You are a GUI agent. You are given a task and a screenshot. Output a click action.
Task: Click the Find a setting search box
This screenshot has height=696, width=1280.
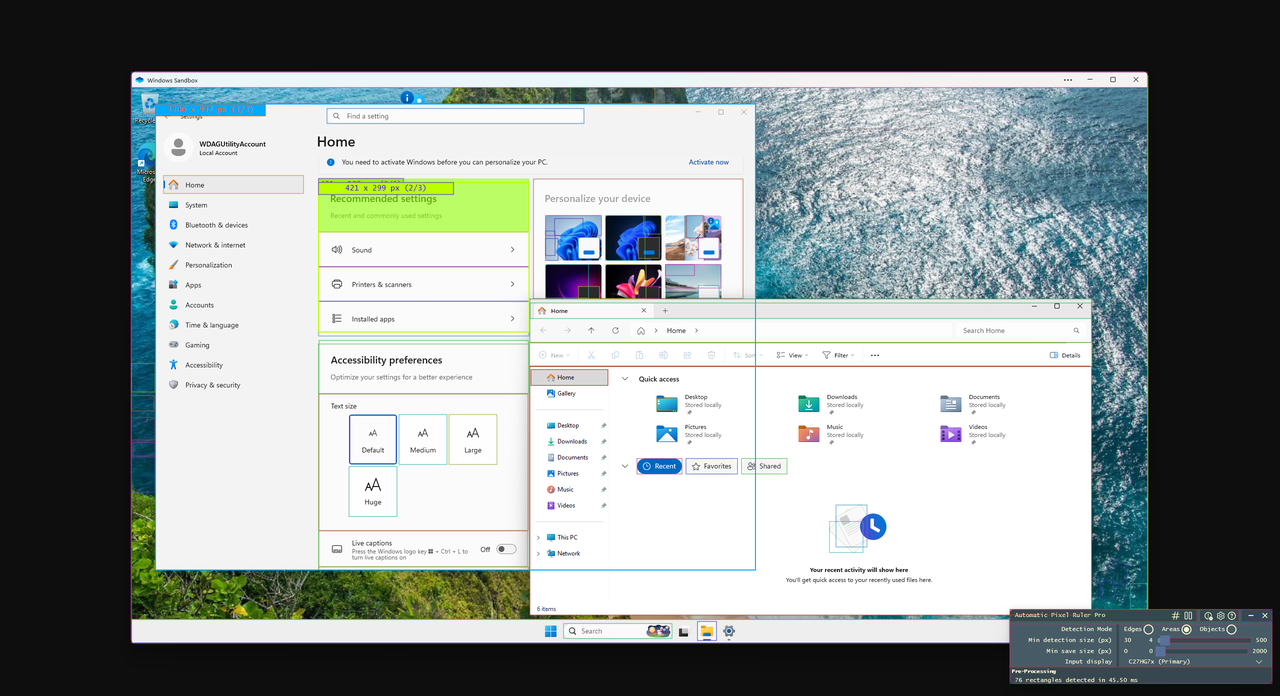coord(455,116)
